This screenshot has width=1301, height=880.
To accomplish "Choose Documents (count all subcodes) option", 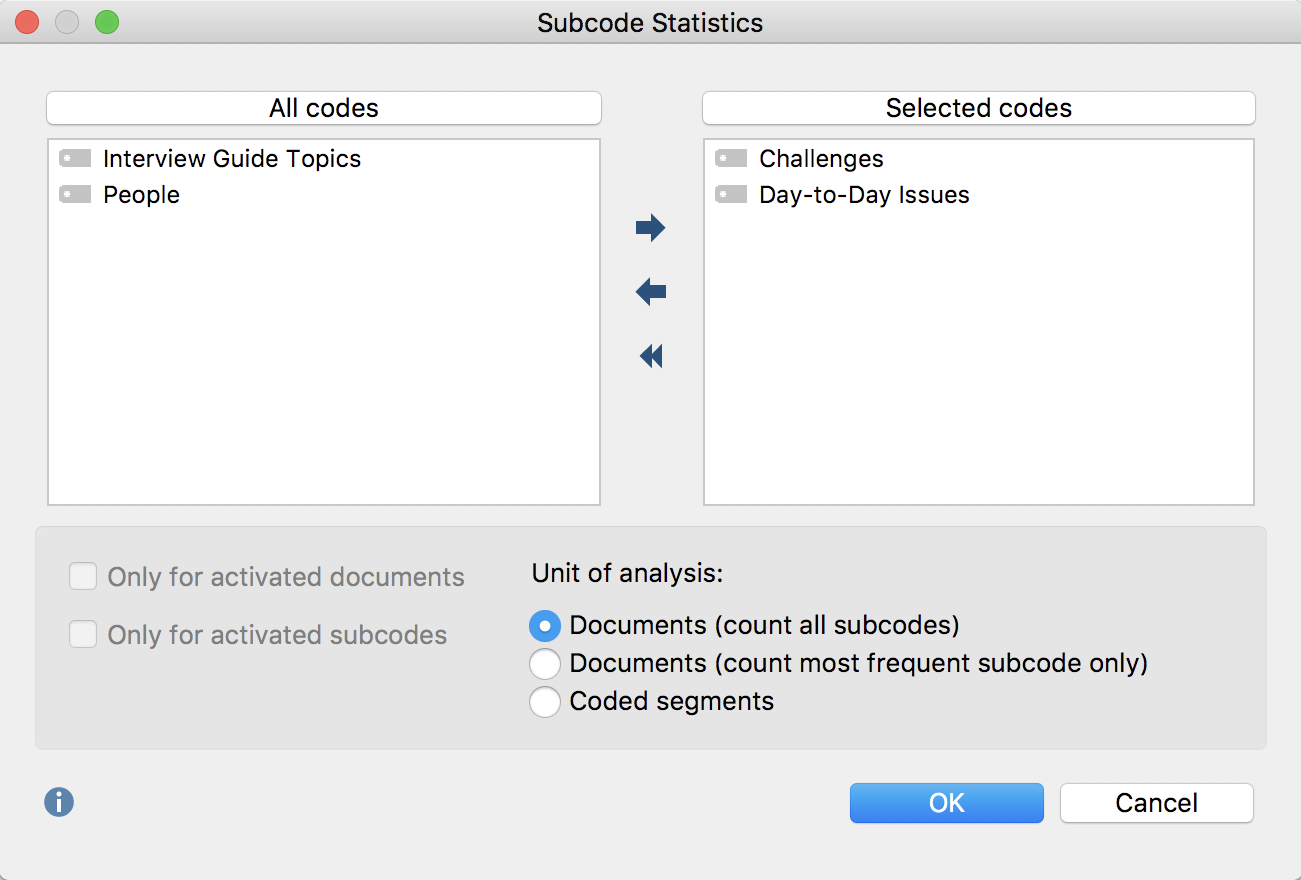I will coord(545,625).
